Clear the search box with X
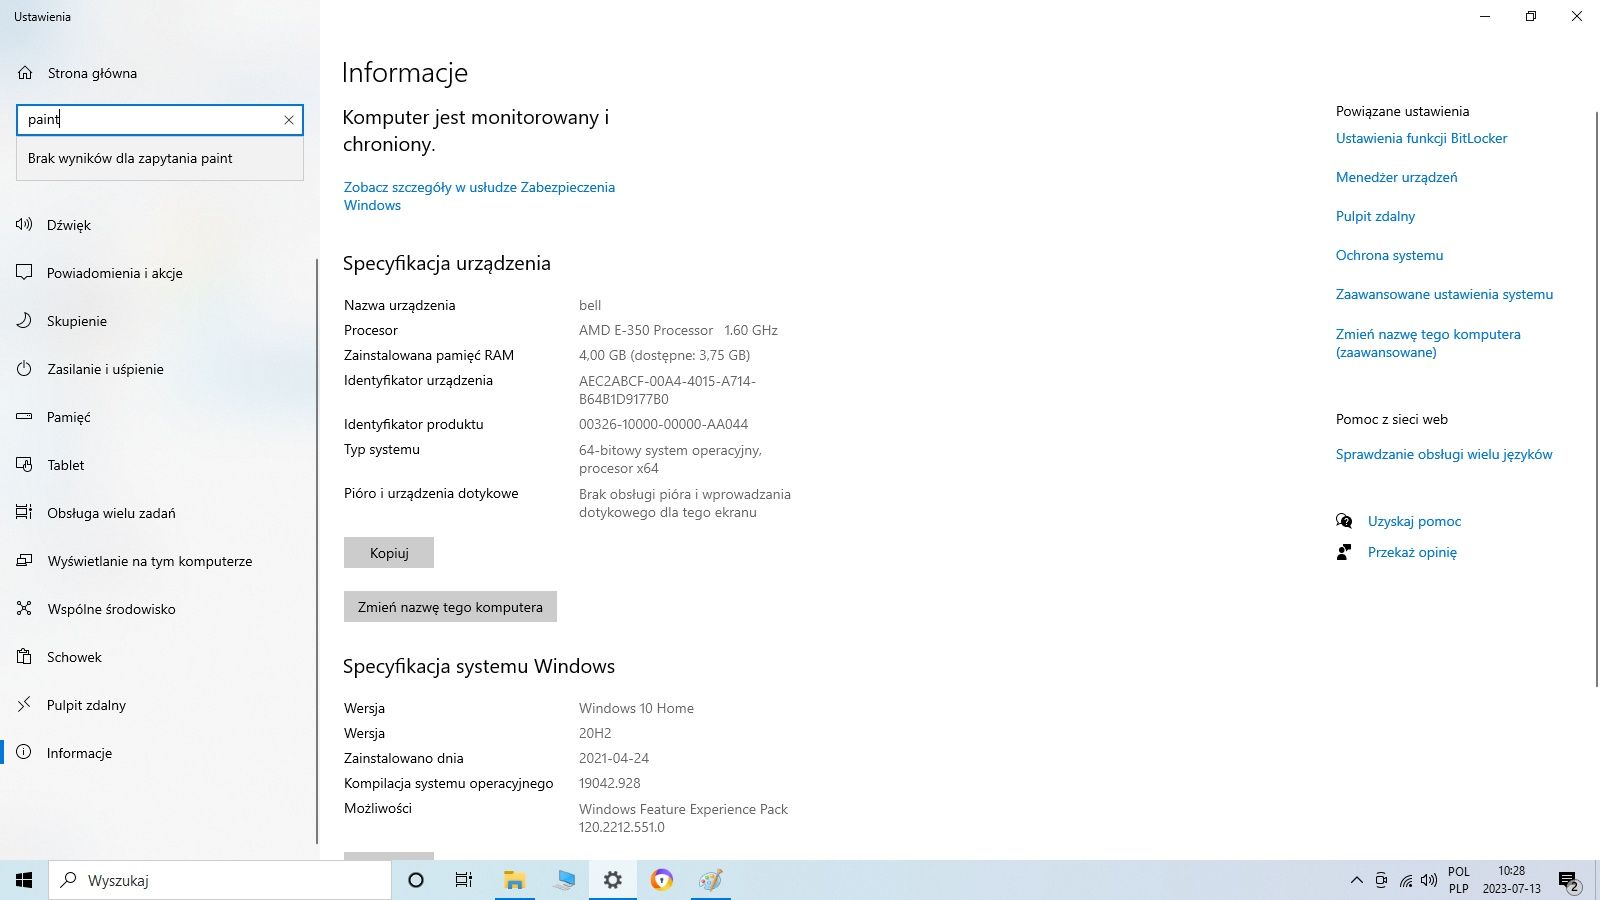Image resolution: width=1600 pixels, height=900 pixels. pyautogui.click(x=289, y=120)
